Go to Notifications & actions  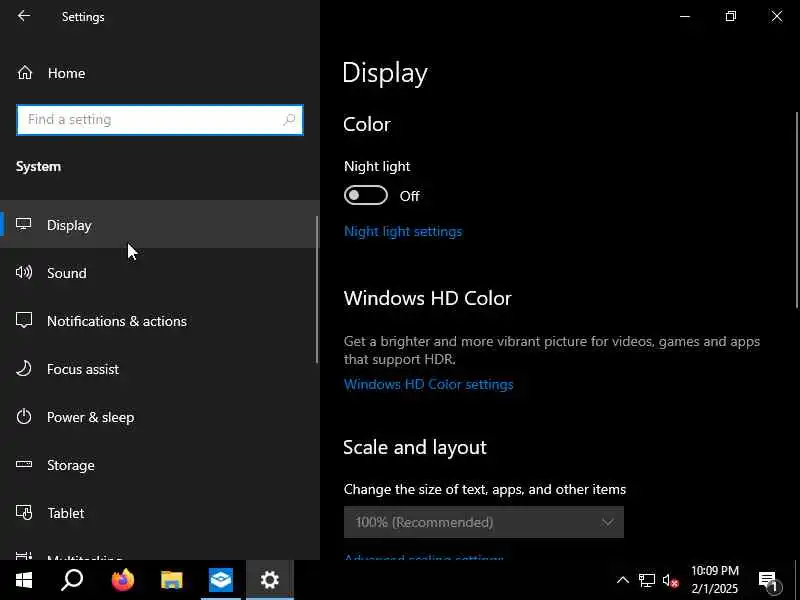[159, 320]
